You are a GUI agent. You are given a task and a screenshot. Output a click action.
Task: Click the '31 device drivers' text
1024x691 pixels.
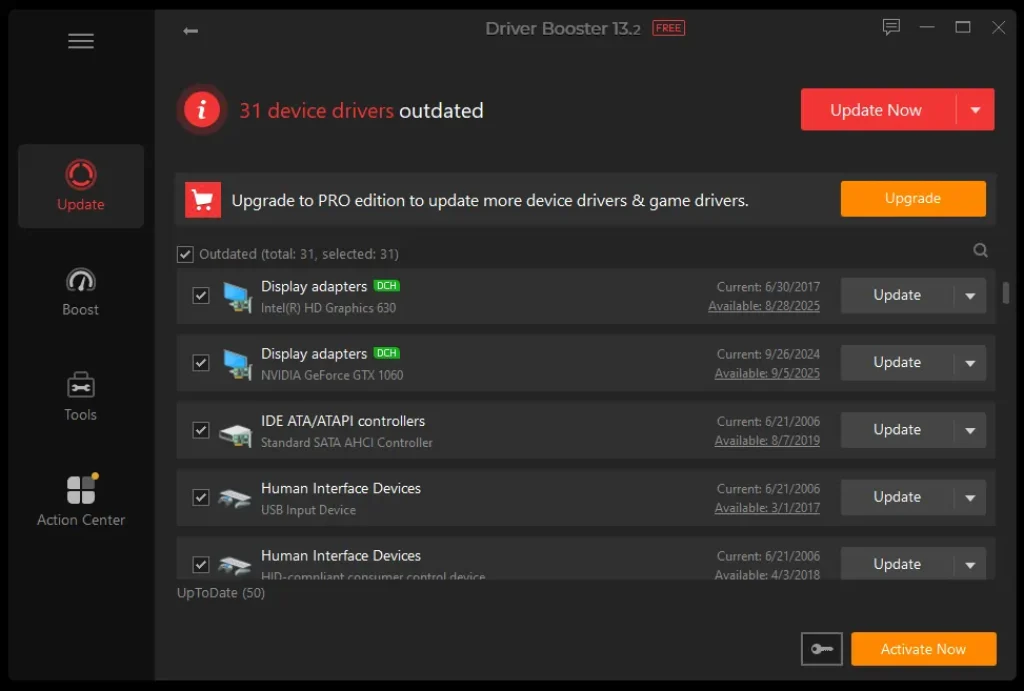coord(317,110)
